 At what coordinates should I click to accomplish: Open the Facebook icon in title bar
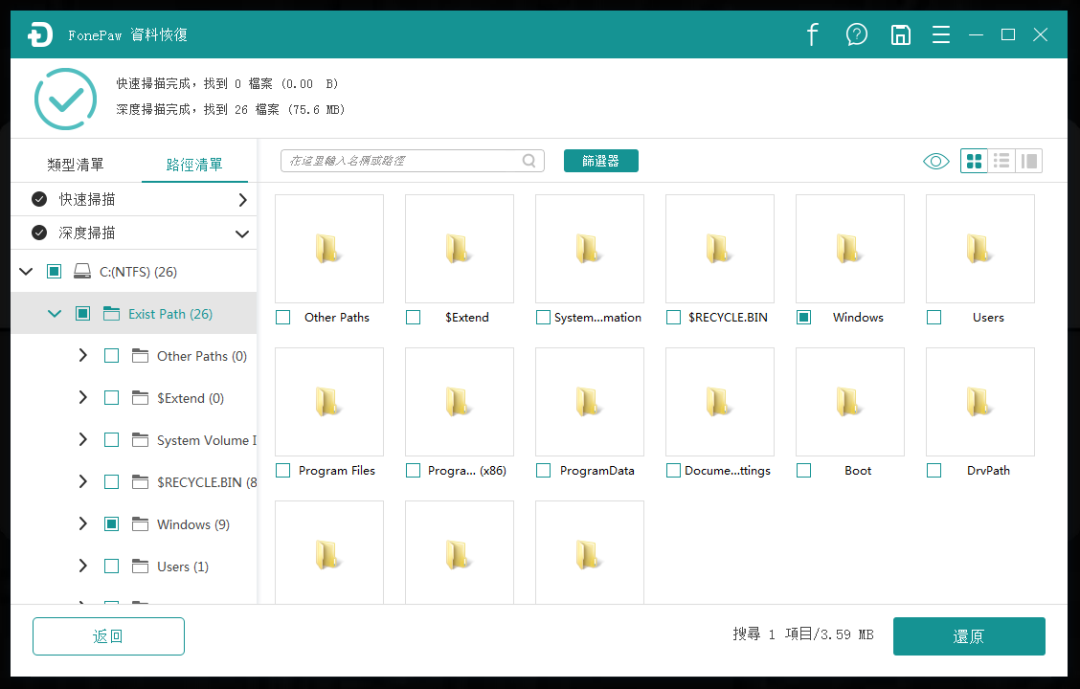[x=812, y=35]
